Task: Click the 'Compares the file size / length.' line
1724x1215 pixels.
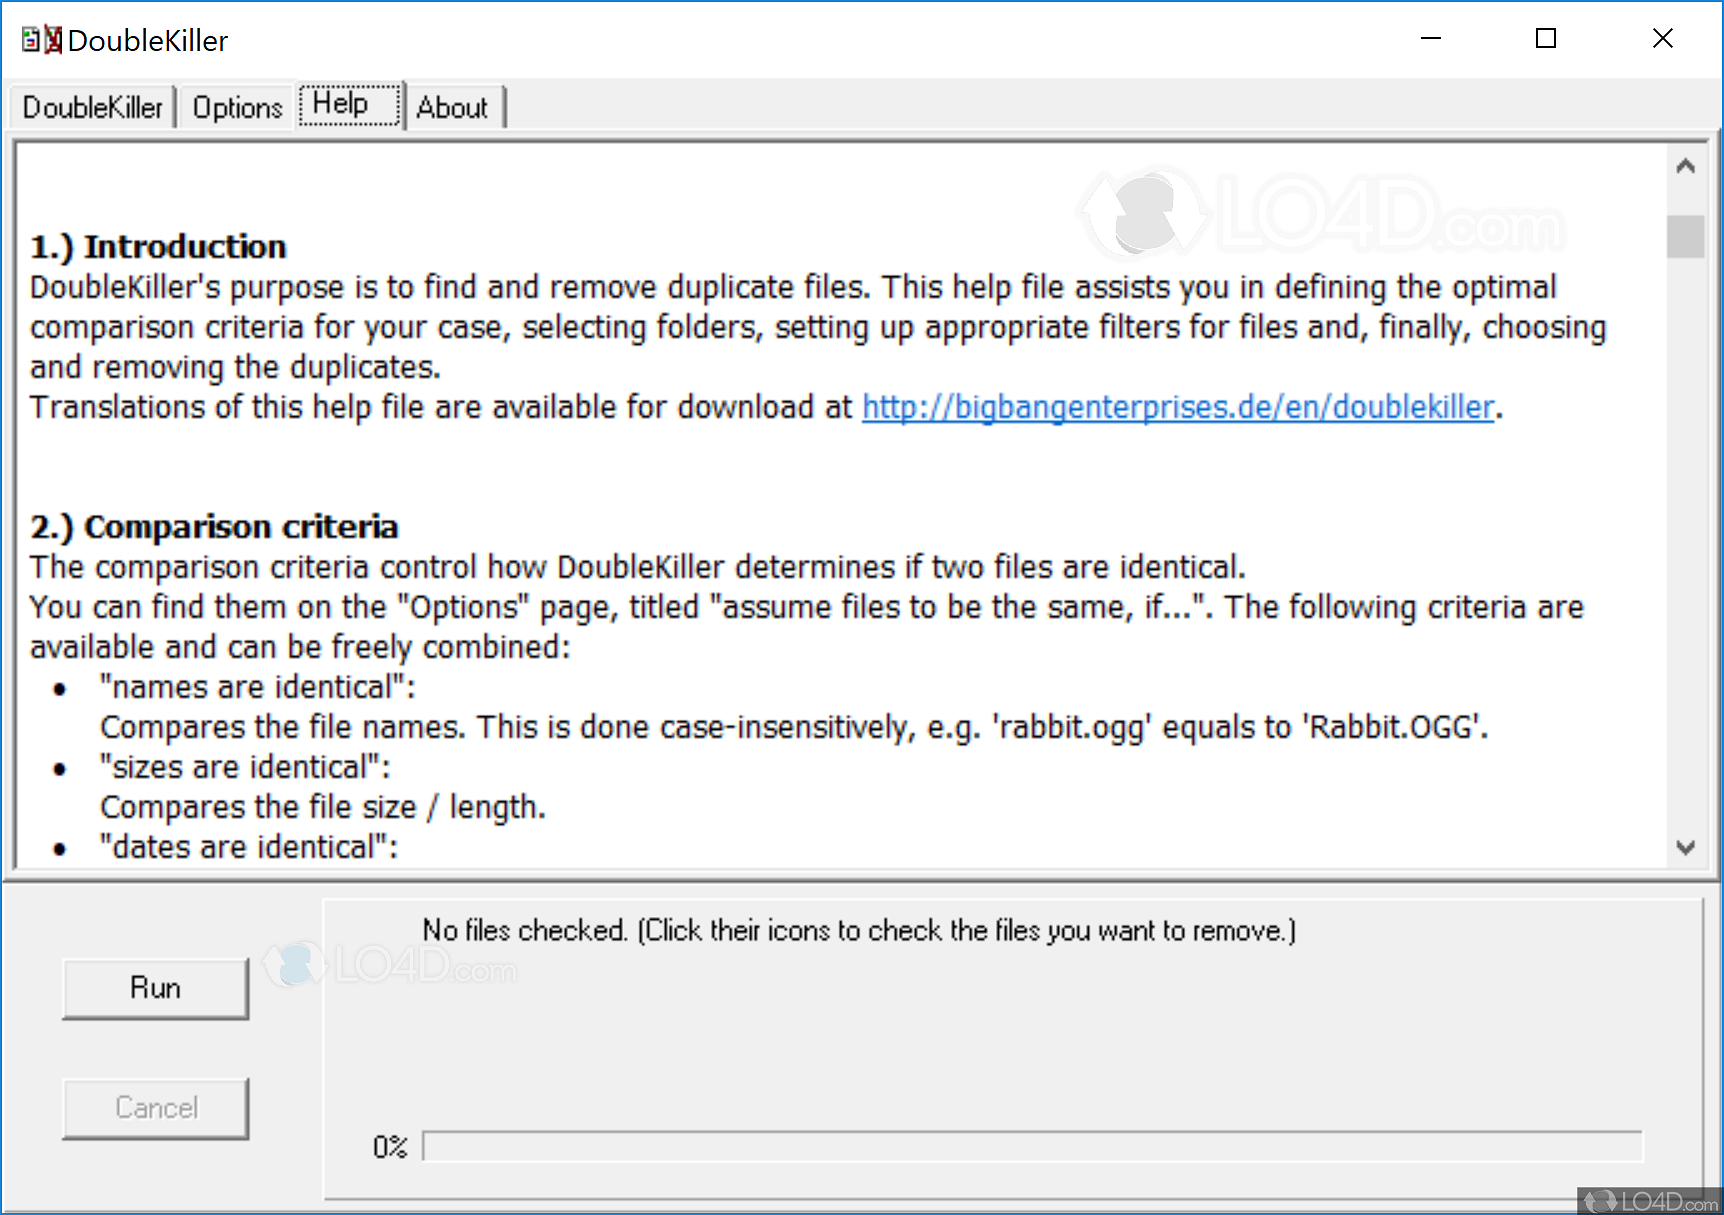Action: 323,807
